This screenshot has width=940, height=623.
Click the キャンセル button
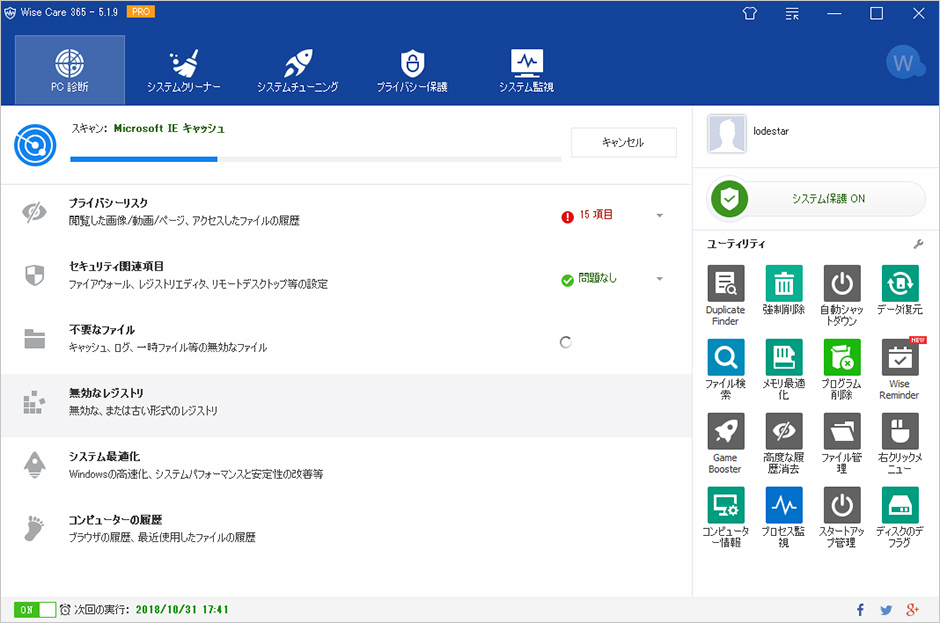[x=623, y=143]
